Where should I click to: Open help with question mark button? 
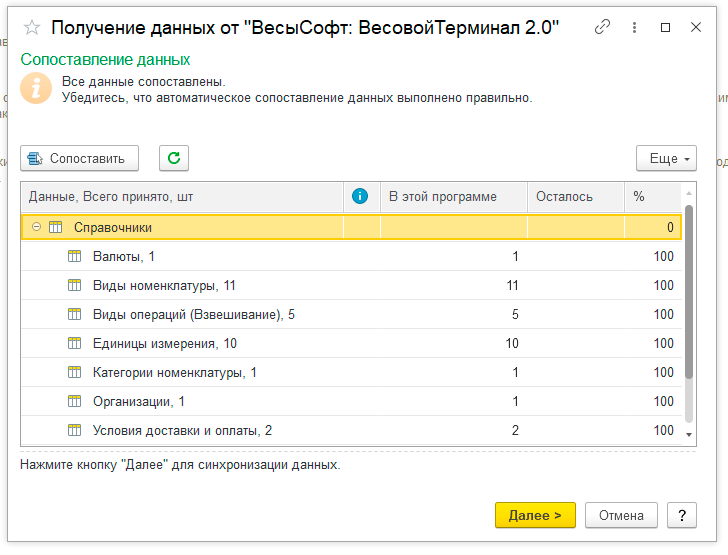(x=681, y=515)
